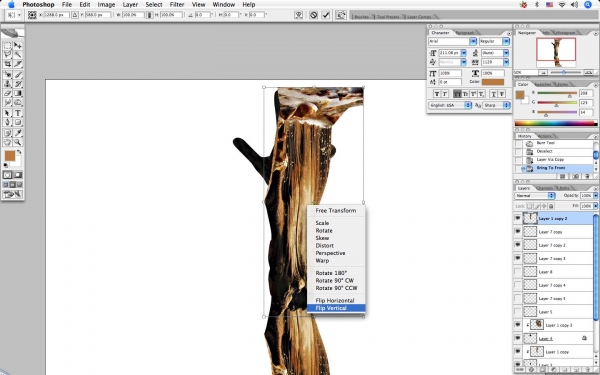This screenshot has width=600, height=375.
Task: Enable Quick Mask mode
Action: 18,175
